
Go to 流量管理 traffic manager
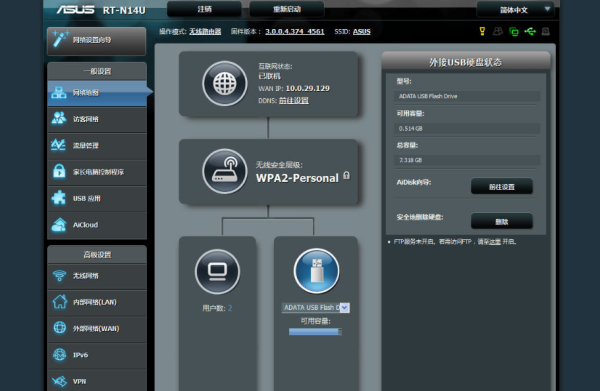pyautogui.click(x=97, y=146)
